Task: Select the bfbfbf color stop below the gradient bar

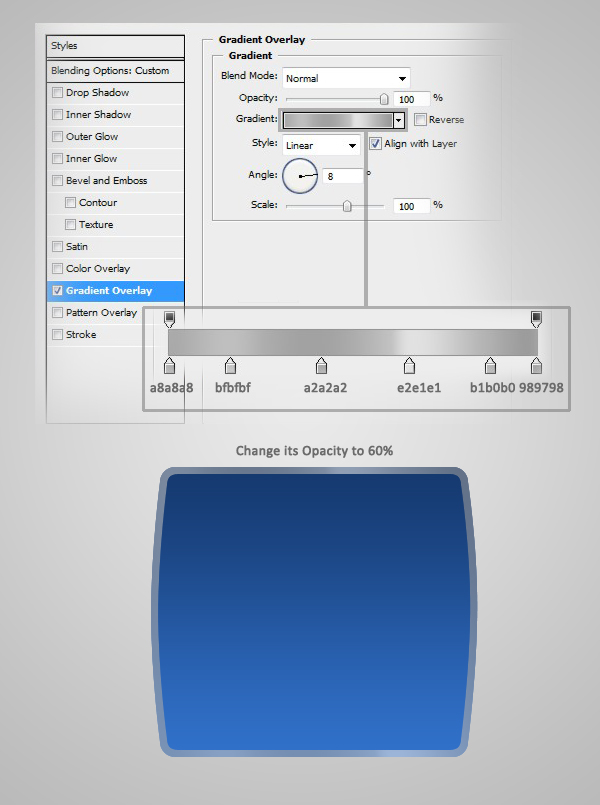Action: click(230, 366)
